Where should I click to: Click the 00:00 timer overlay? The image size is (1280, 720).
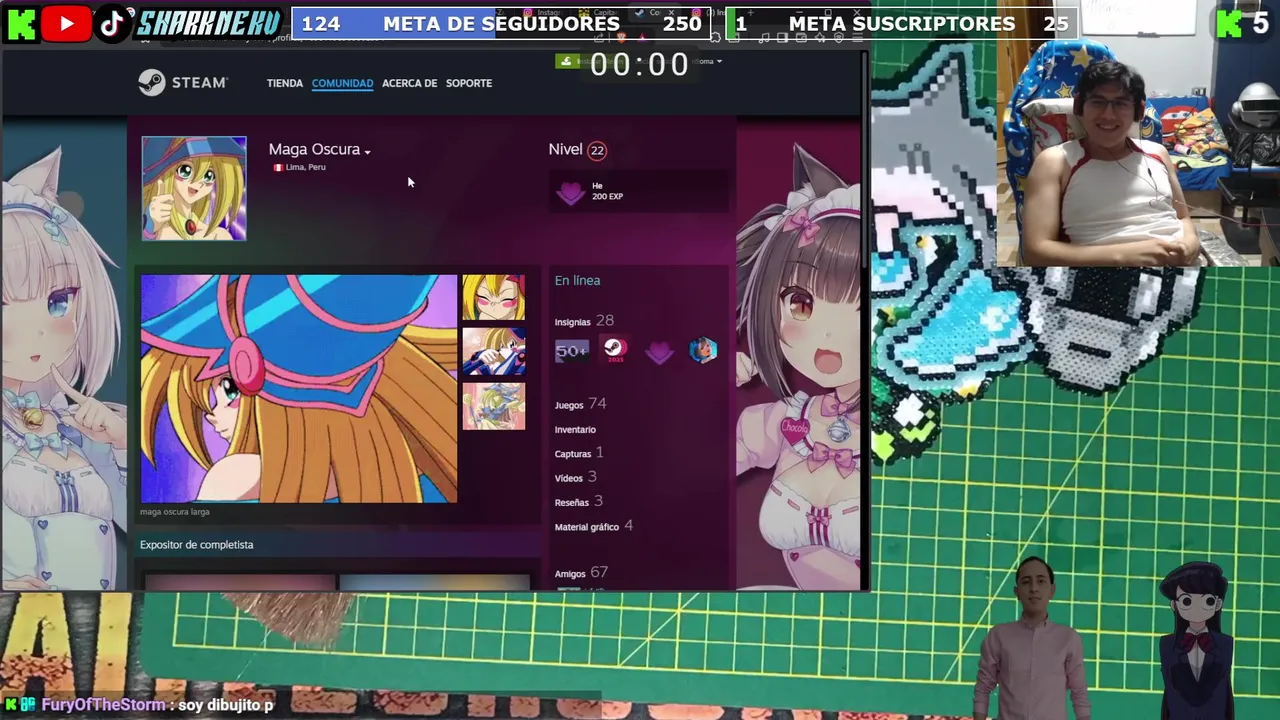point(640,64)
